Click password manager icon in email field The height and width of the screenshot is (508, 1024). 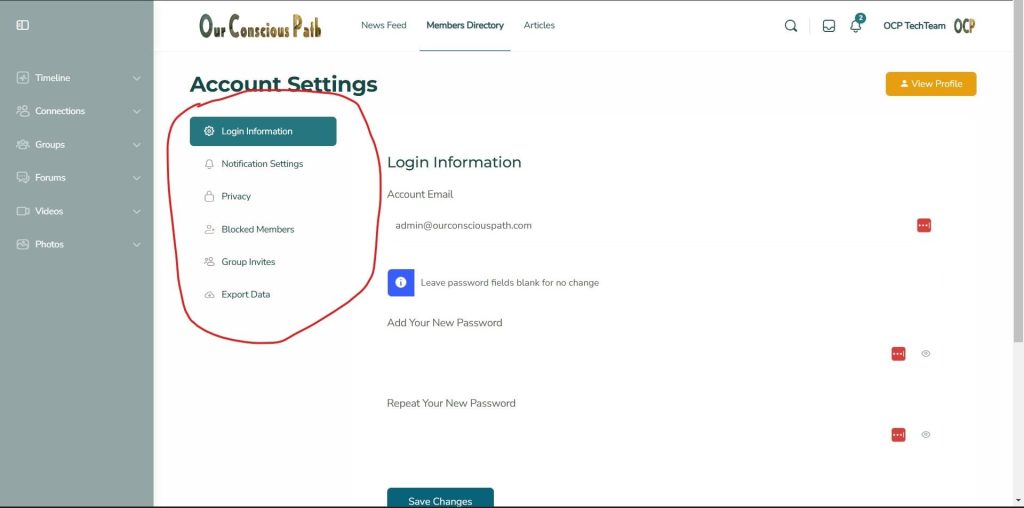pyautogui.click(x=924, y=226)
